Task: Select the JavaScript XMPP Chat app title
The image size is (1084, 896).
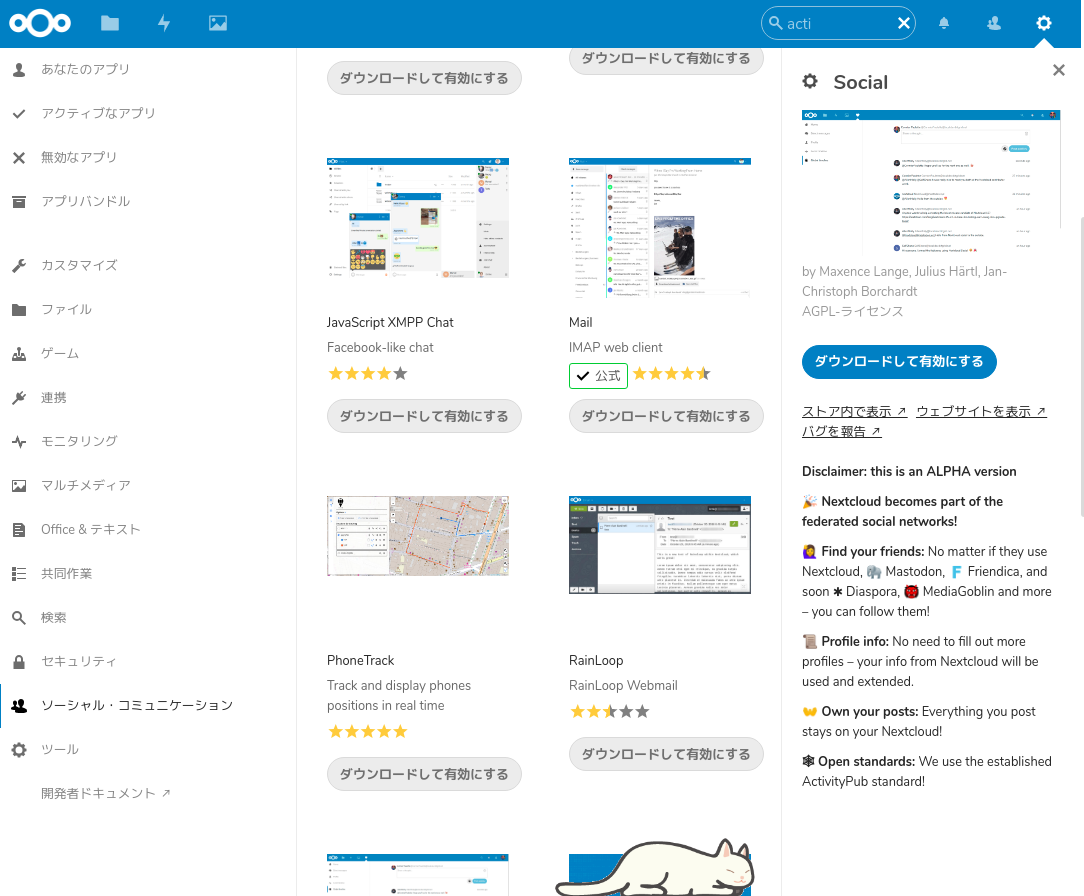Action: [x=390, y=322]
